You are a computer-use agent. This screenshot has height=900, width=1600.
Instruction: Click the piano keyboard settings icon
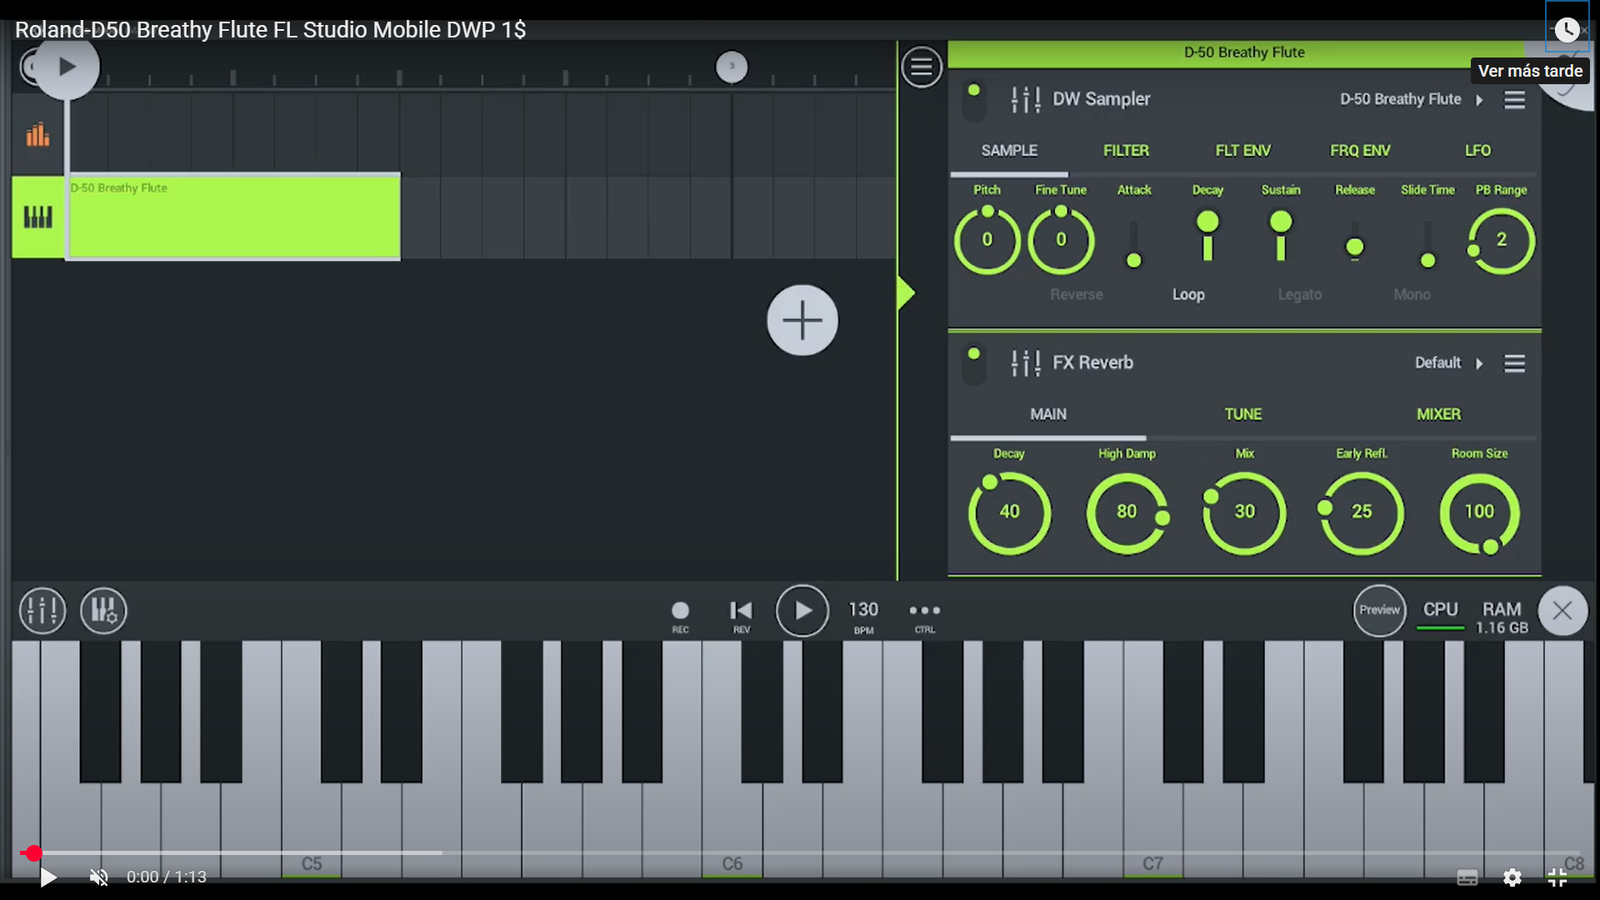click(103, 610)
